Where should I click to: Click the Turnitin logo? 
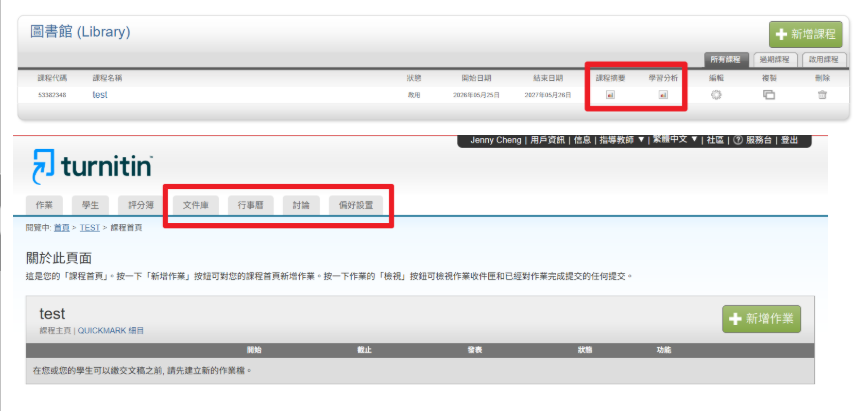(x=92, y=166)
